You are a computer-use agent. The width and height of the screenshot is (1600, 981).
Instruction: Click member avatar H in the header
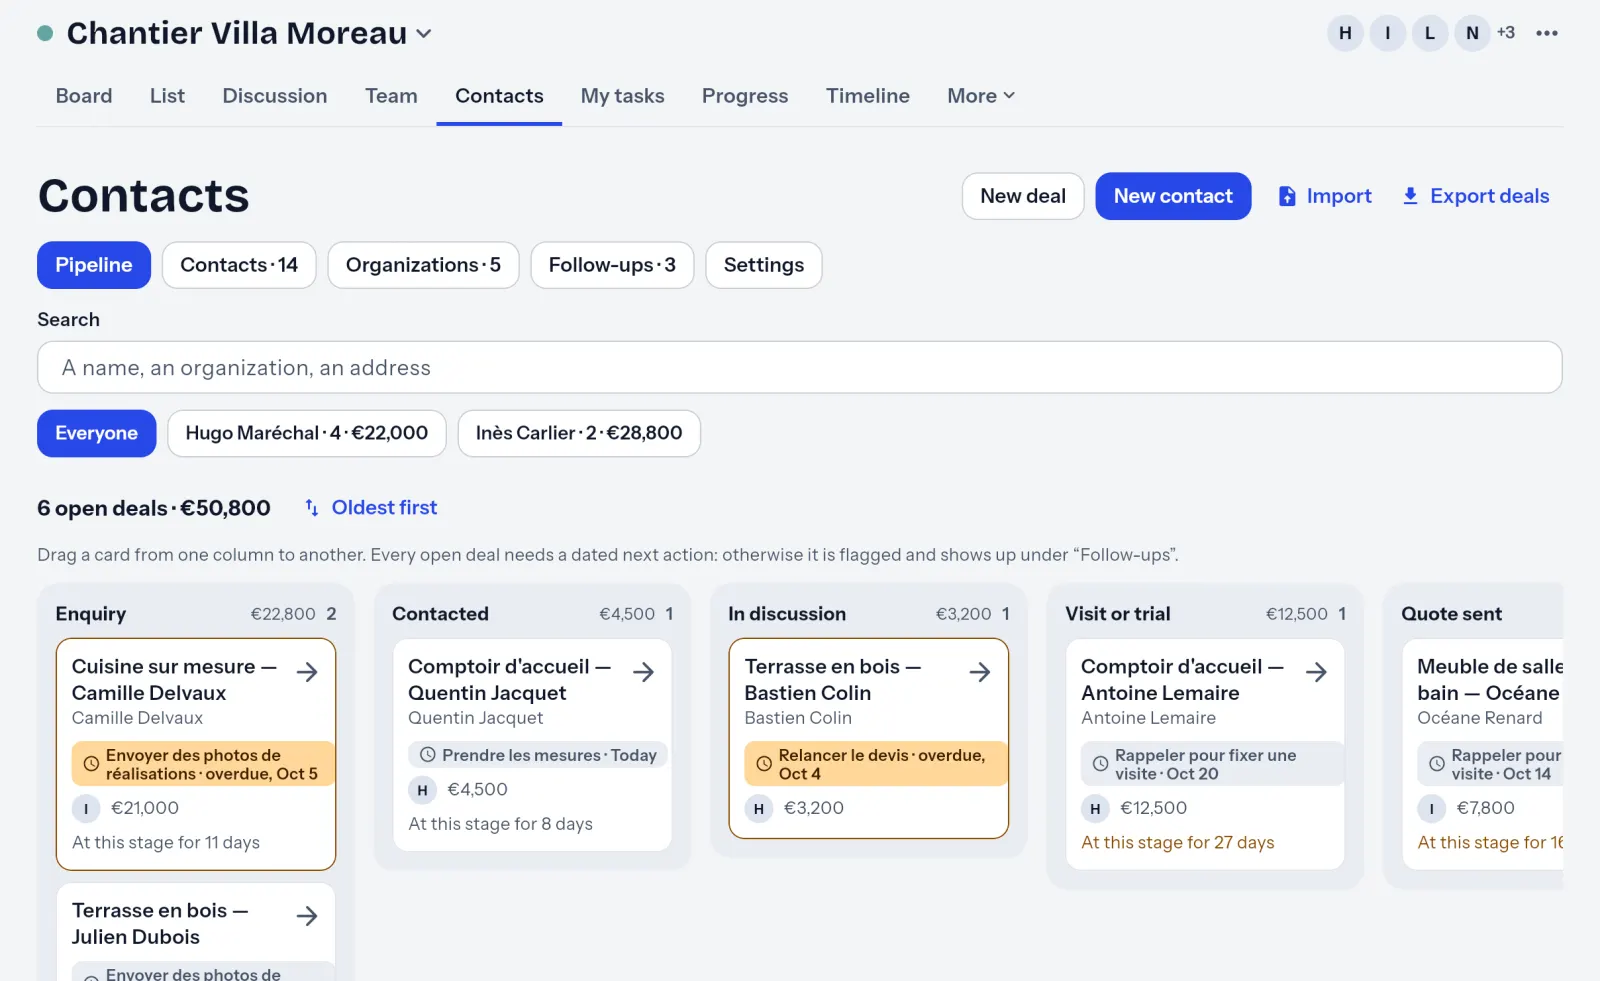point(1345,33)
